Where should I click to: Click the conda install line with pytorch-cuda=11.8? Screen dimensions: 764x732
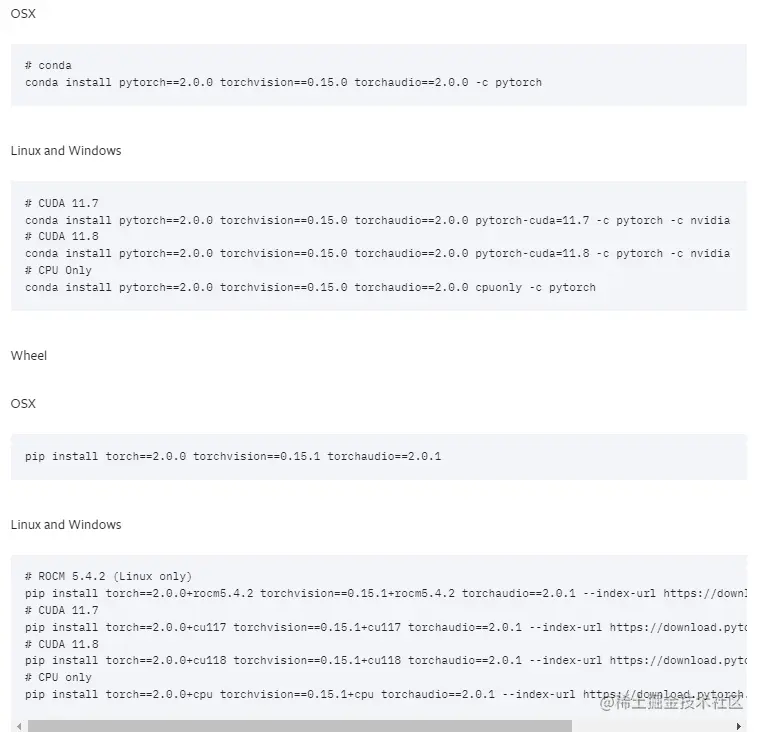378,253
